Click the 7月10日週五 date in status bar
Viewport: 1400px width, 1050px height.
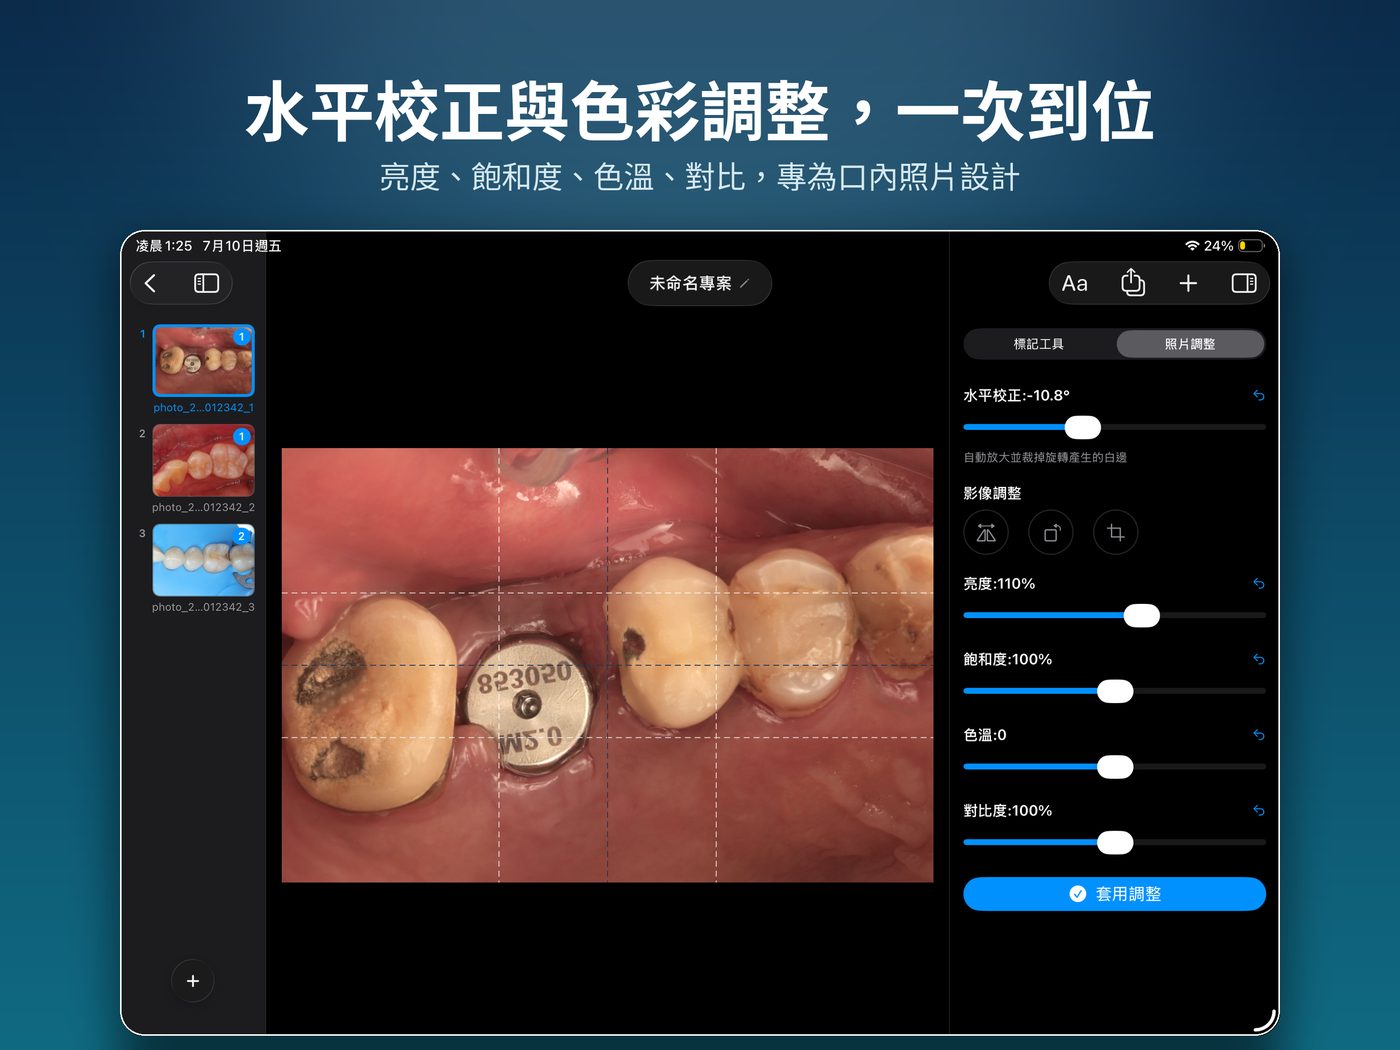click(x=242, y=246)
